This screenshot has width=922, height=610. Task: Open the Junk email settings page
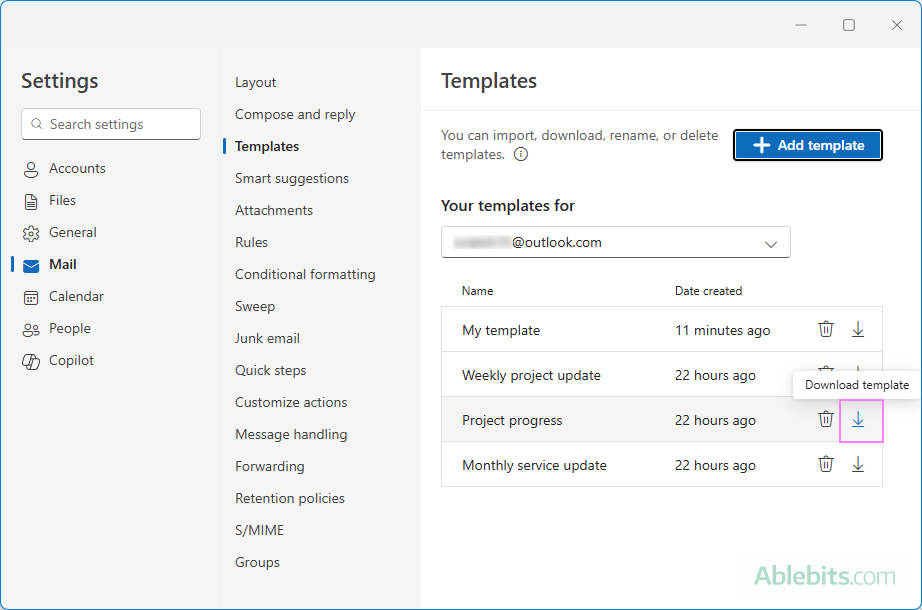267,338
